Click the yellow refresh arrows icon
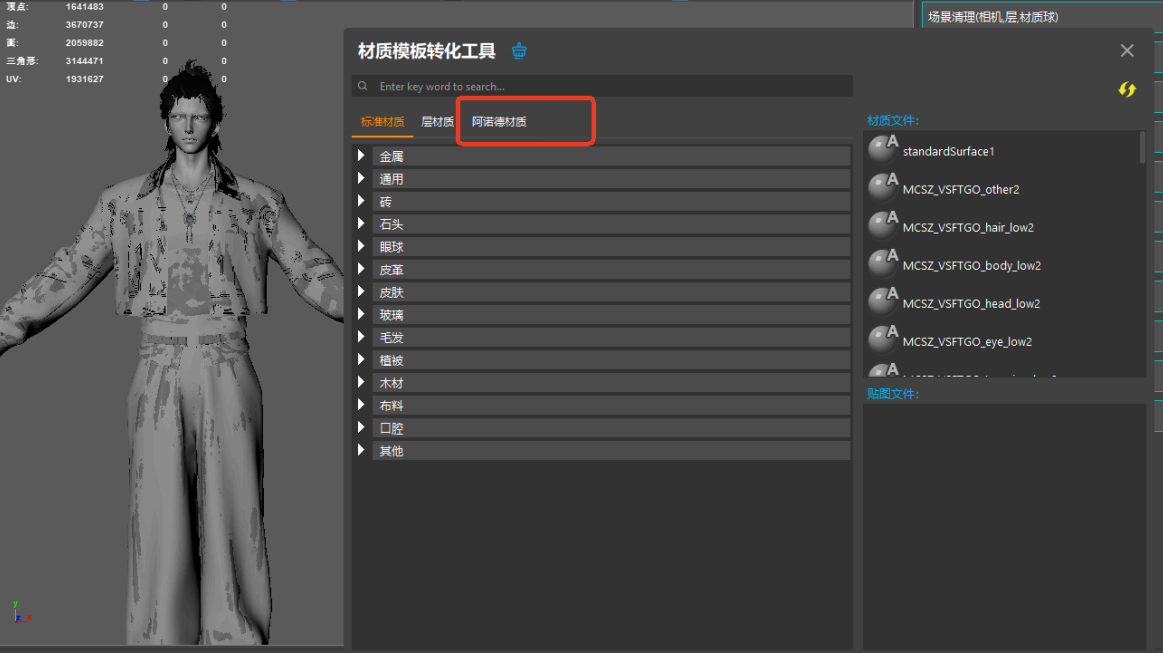The image size is (1163, 653). pyautogui.click(x=1127, y=89)
